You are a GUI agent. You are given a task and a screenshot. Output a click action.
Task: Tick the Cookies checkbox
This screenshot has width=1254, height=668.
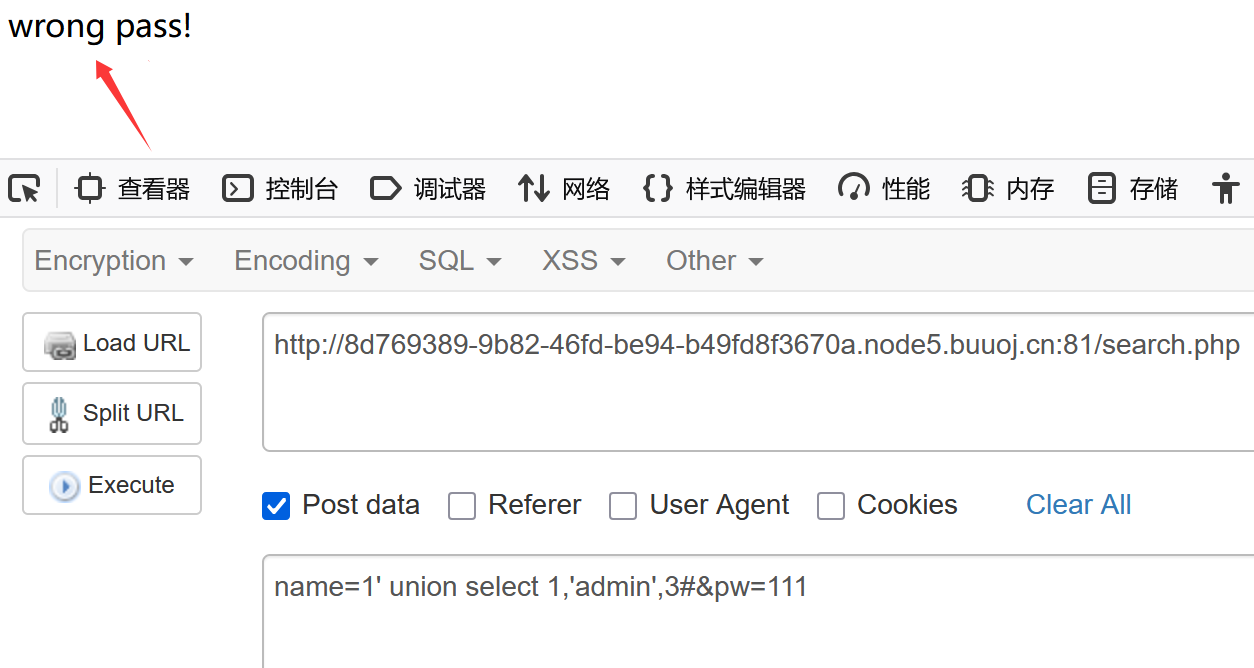click(x=831, y=506)
